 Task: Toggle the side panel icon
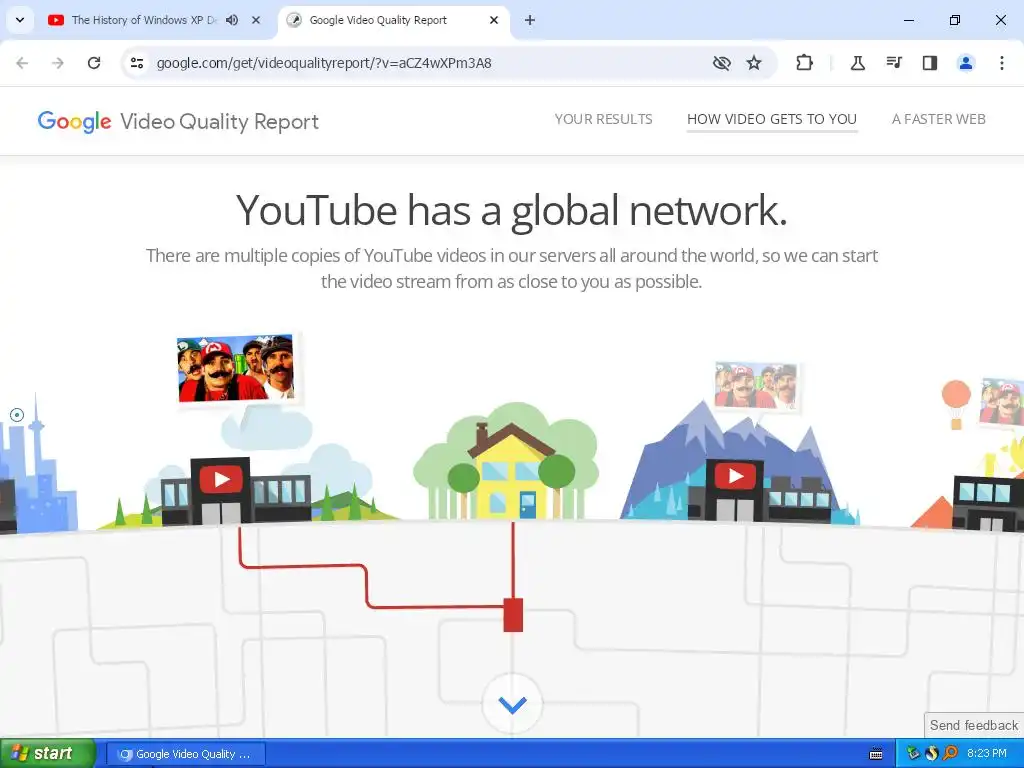930,63
